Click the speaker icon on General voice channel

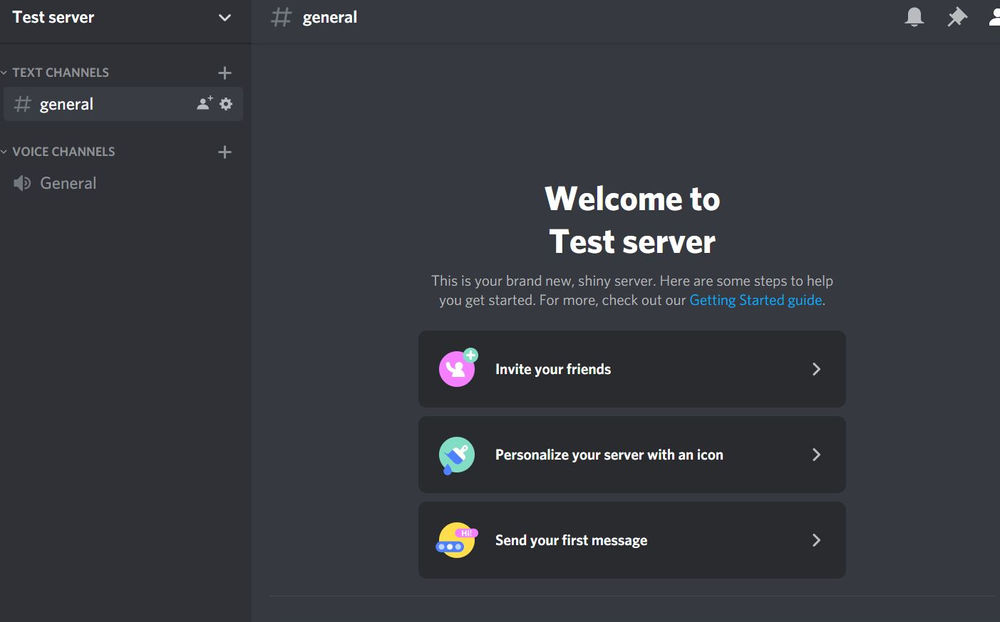[21, 183]
